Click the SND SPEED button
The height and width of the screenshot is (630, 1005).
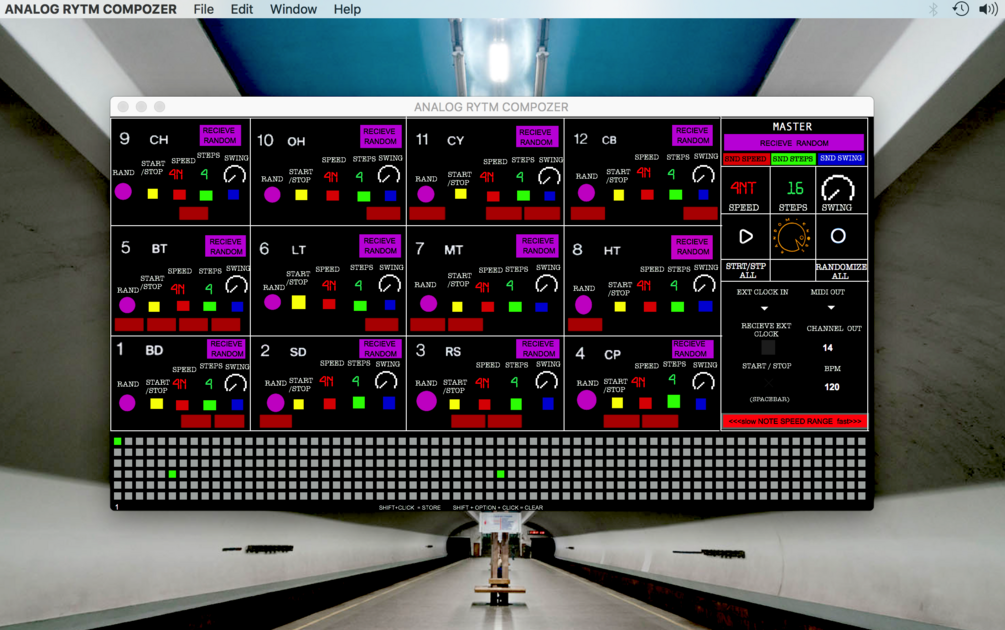click(x=745, y=158)
